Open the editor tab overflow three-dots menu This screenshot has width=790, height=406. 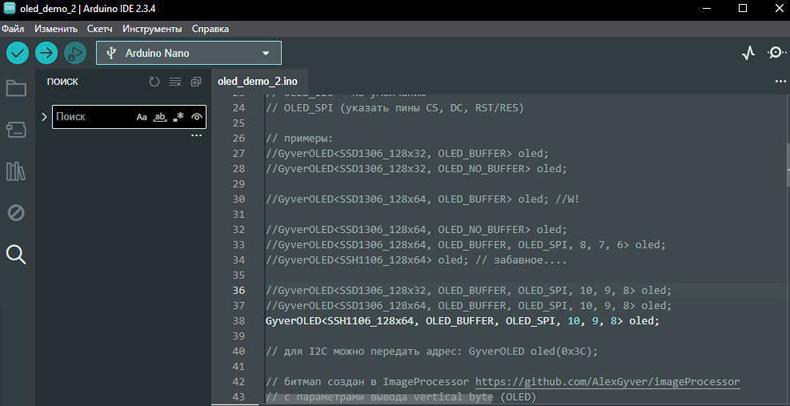tap(780, 82)
